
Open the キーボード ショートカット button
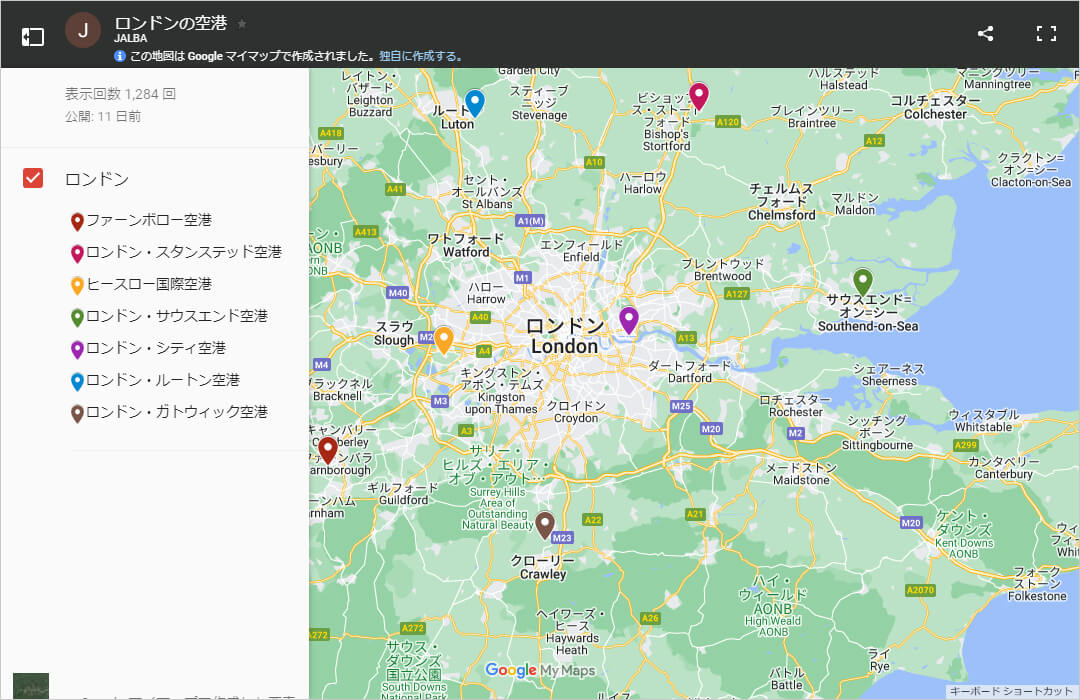(x=1011, y=691)
